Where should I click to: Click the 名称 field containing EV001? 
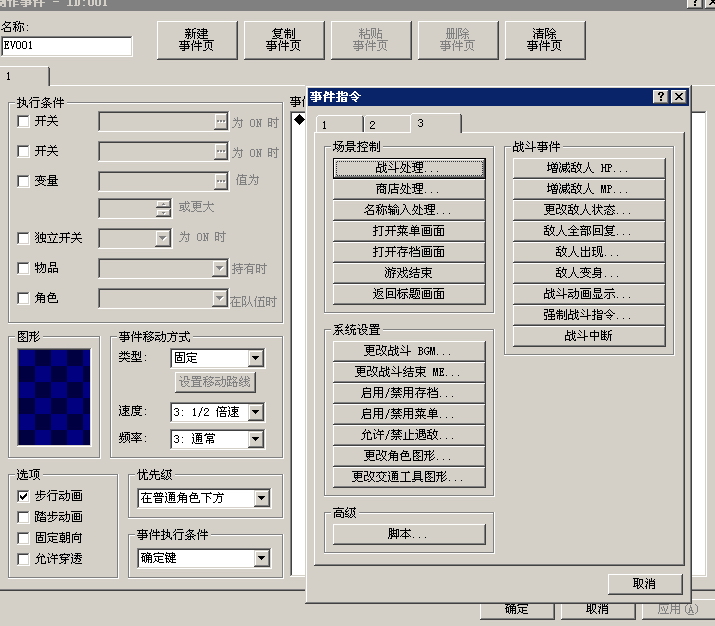(67, 46)
